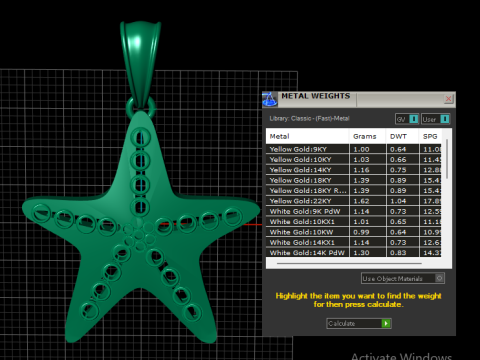Close the Metal Weights dialog
Image resolution: width=480 pixels, height=360 pixels.
coord(448,99)
